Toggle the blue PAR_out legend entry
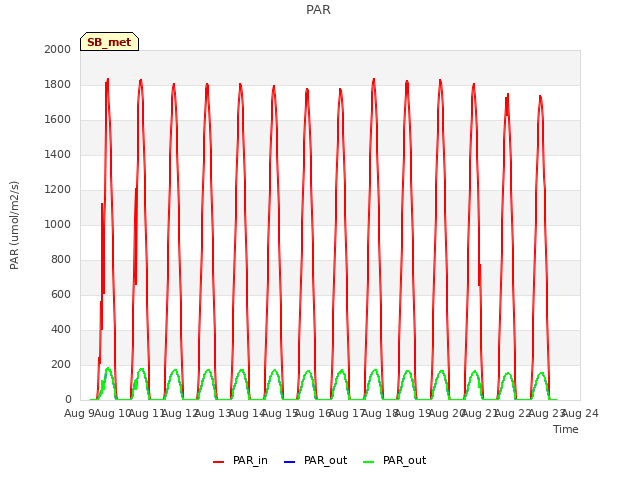This screenshot has width=640, height=480. point(315,460)
